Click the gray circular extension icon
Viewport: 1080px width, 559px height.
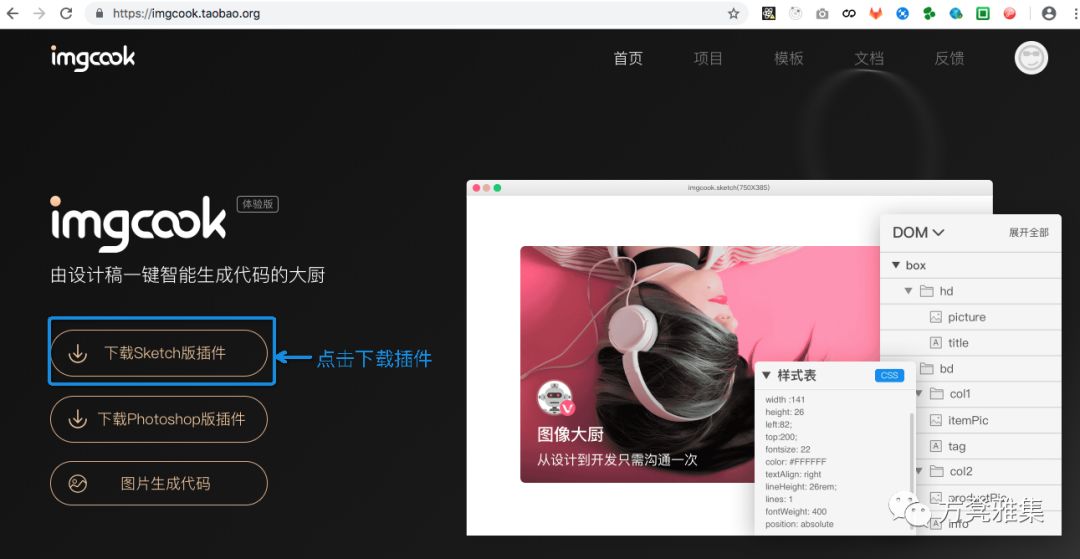tap(796, 13)
